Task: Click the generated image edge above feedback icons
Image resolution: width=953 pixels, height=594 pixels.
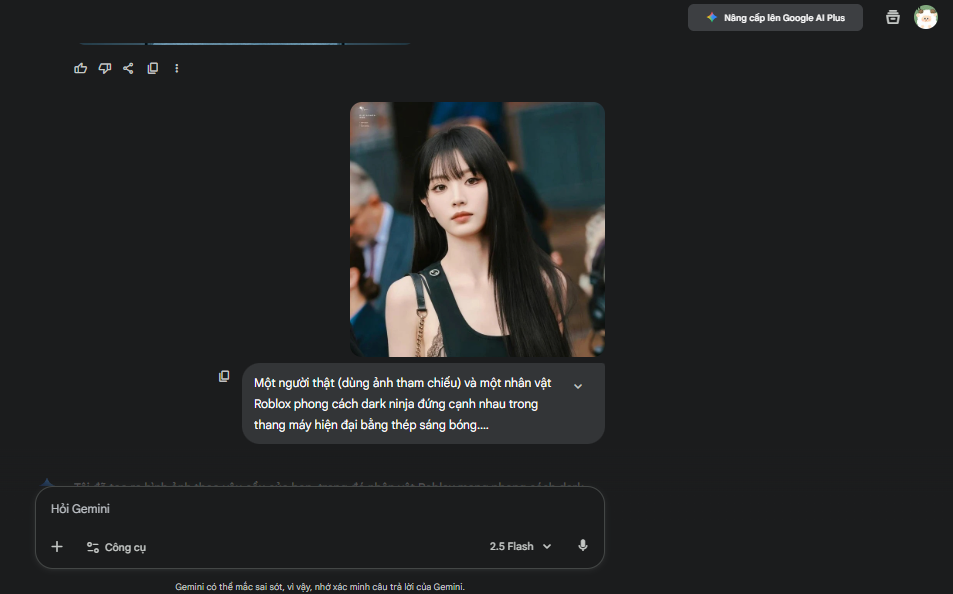Action: [x=245, y=44]
